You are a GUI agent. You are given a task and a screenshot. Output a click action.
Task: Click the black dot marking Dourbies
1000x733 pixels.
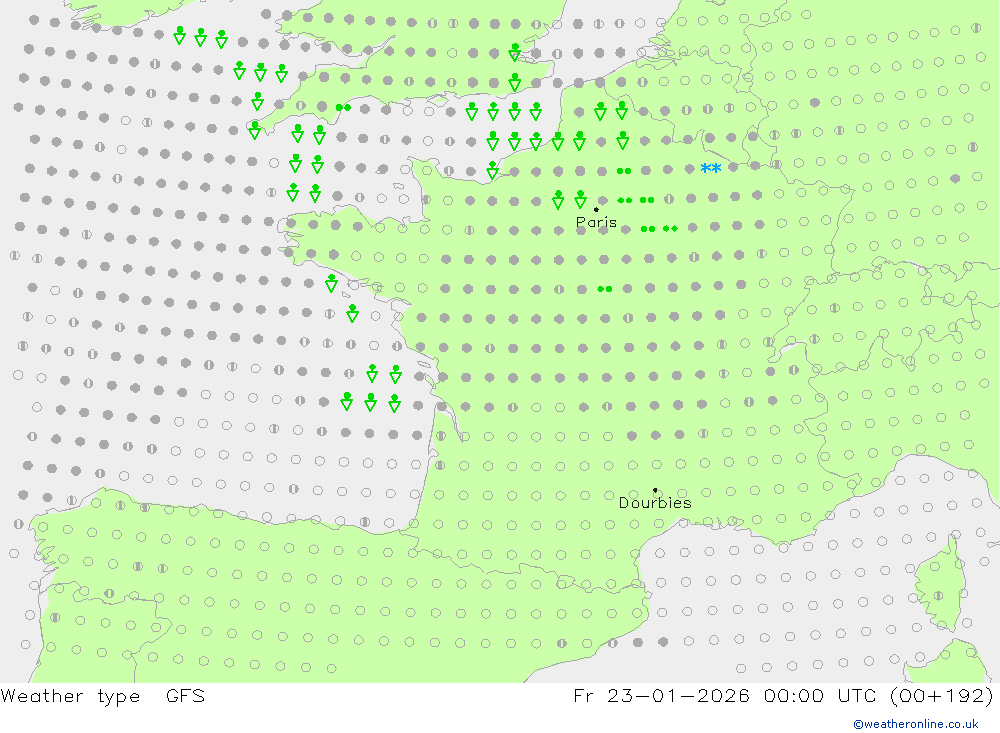click(x=655, y=490)
